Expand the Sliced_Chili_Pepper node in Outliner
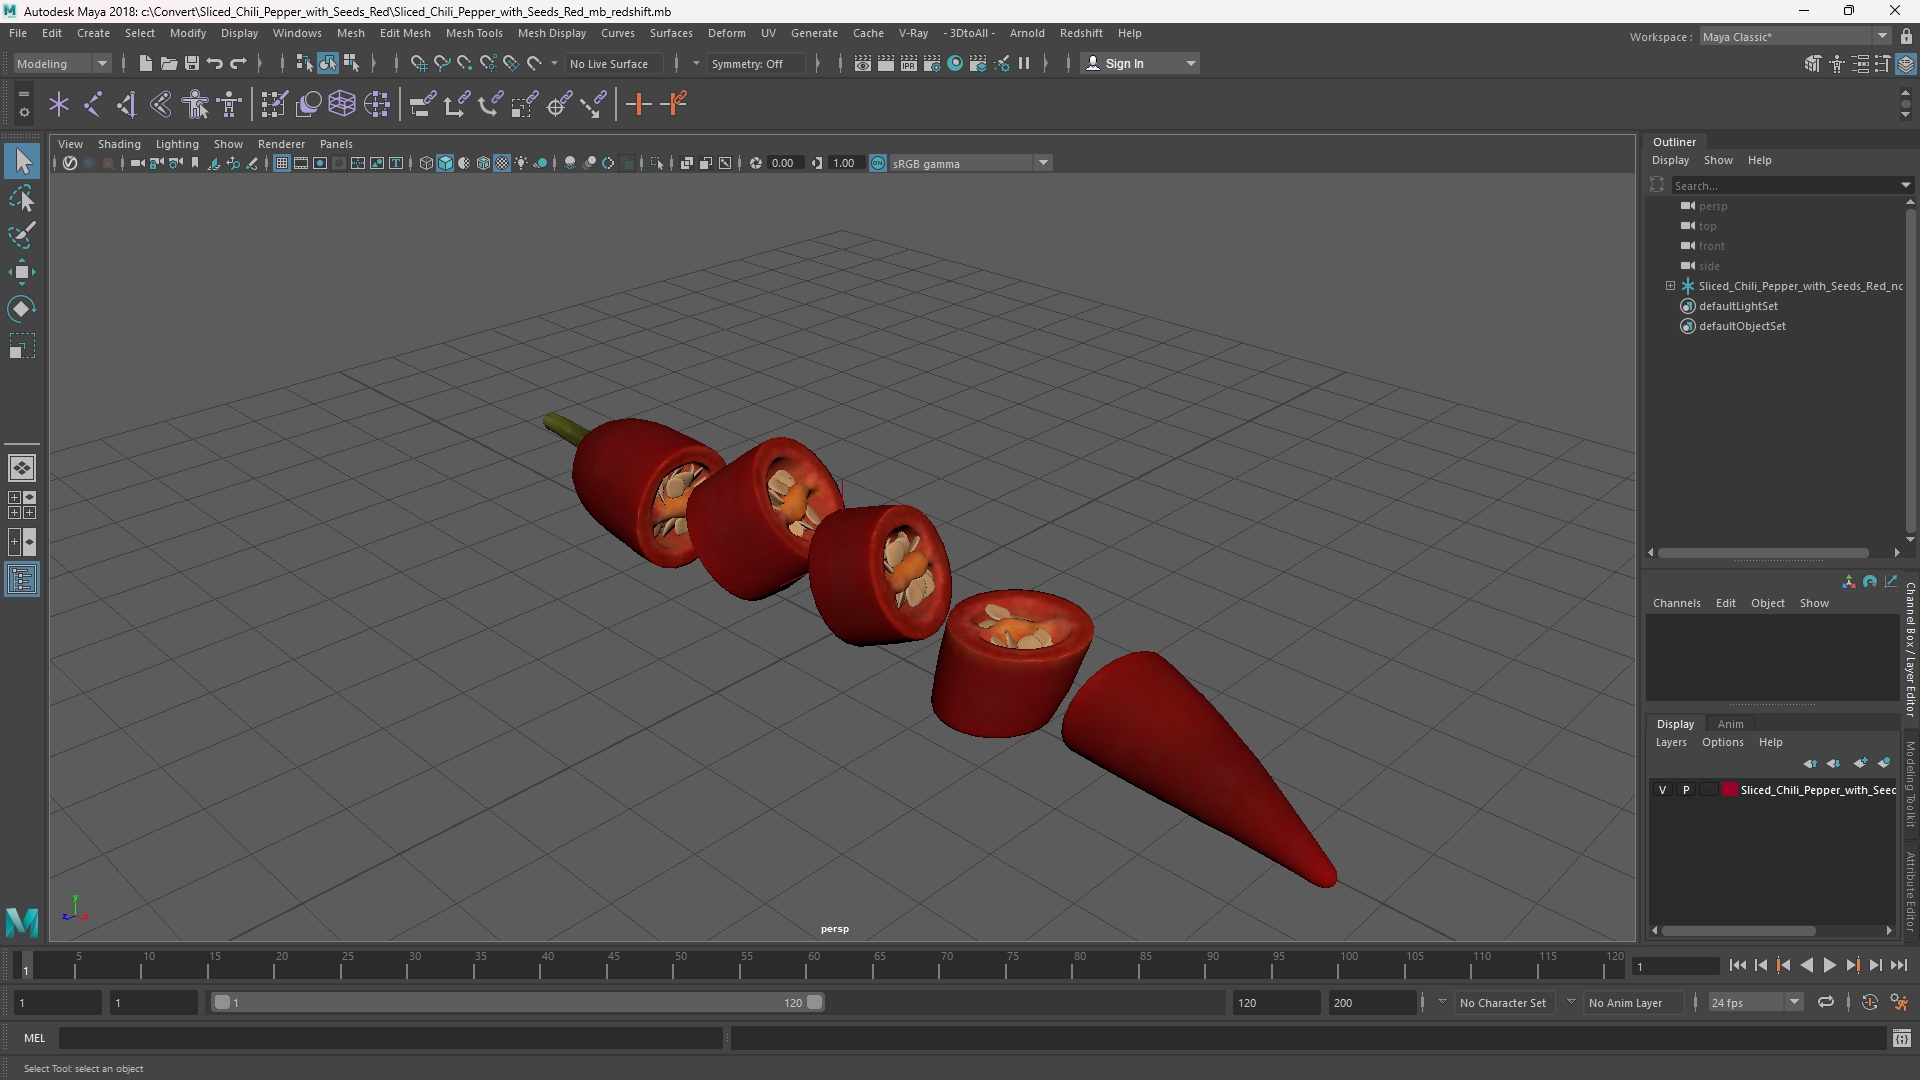Screen dimensions: 1920x1080 click(x=1670, y=286)
